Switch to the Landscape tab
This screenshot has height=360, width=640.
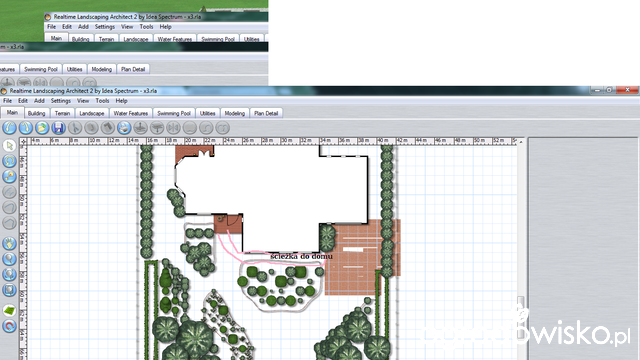(x=92, y=113)
